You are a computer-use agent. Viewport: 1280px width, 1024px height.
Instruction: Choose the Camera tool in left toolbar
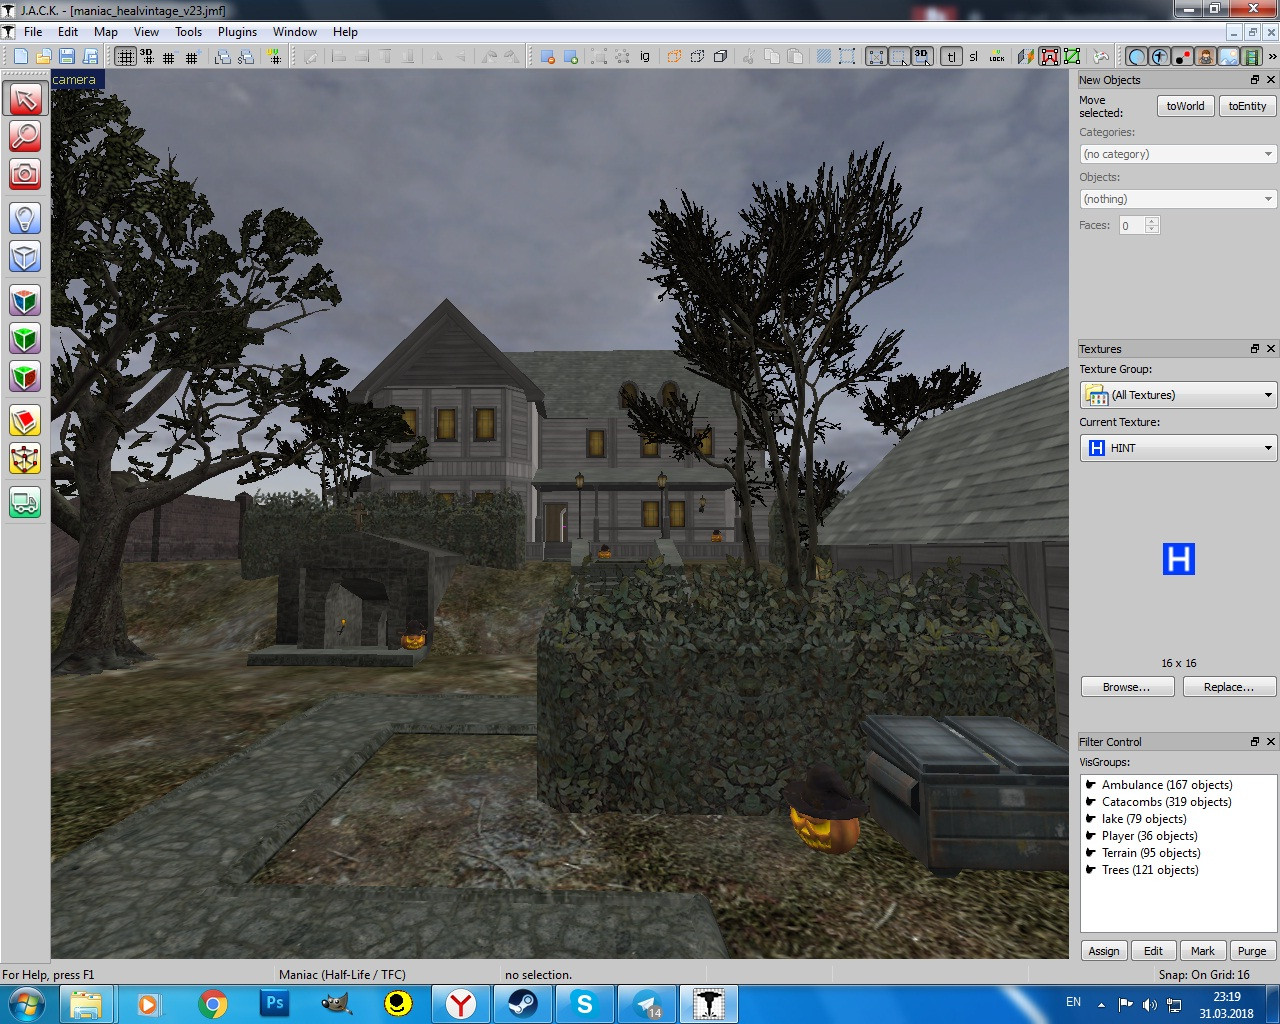point(25,174)
